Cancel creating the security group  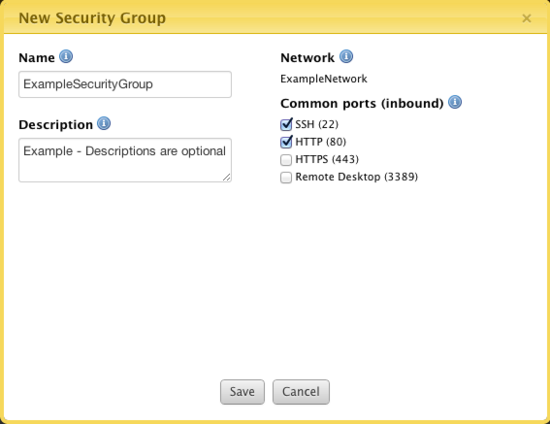point(301,392)
